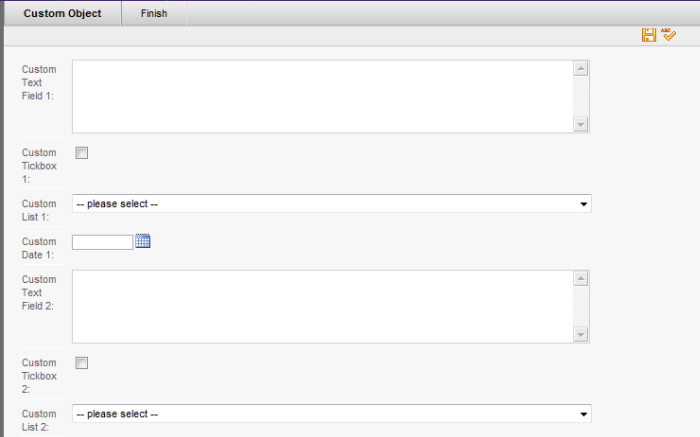The height and width of the screenshot is (437, 700).
Task: Click the Custom Date 1 label text
Action: coord(39,248)
